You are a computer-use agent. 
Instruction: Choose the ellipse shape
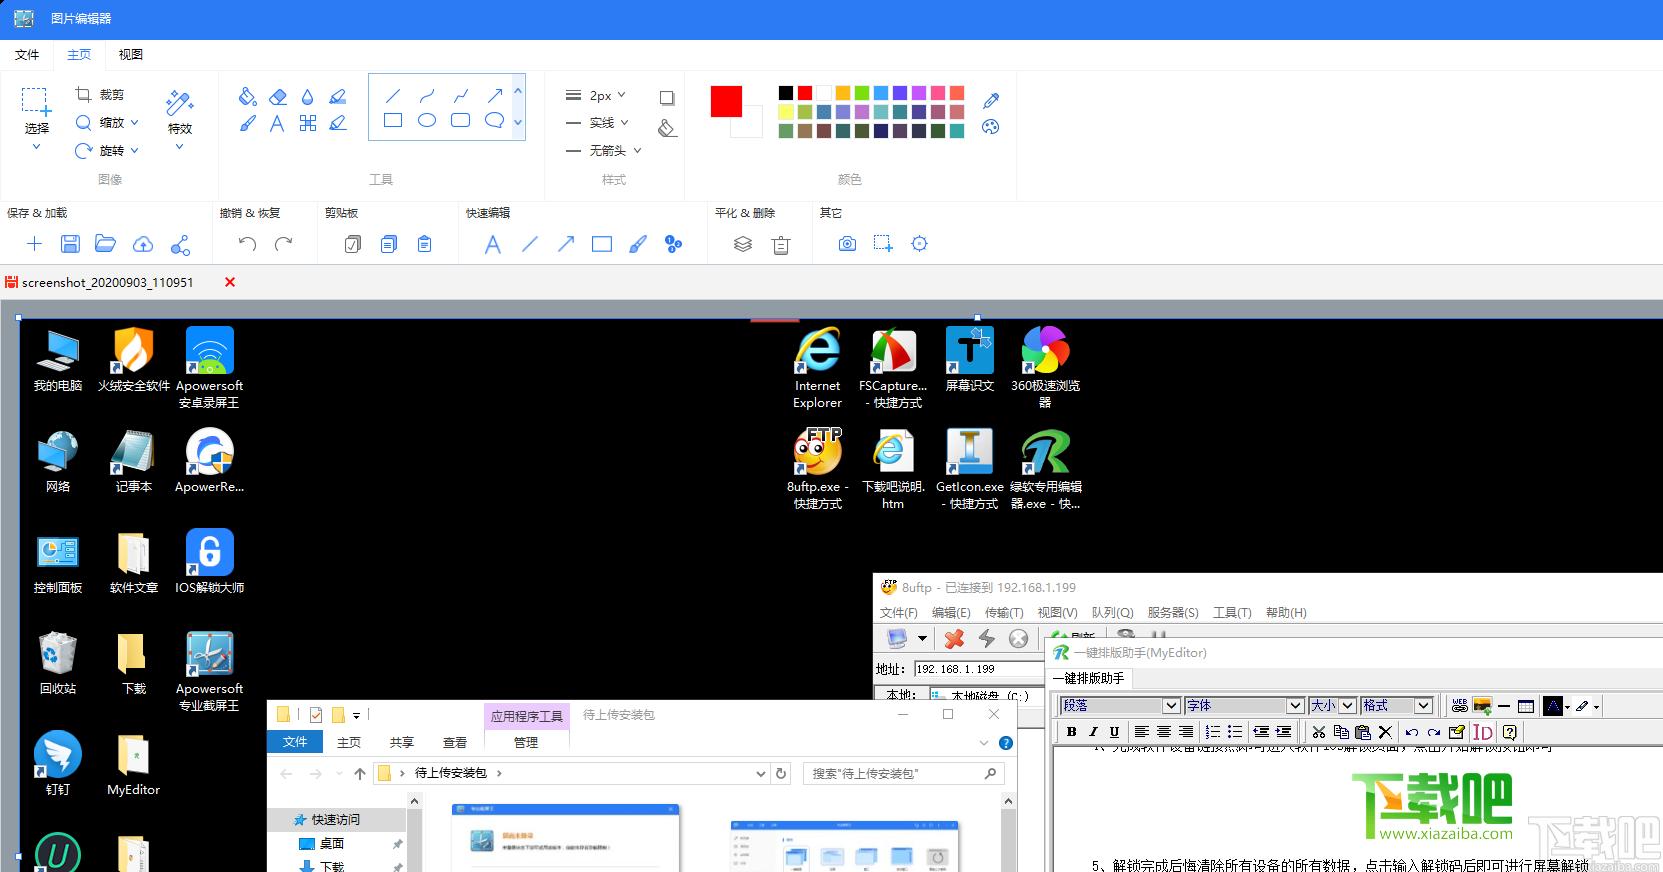click(427, 120)
